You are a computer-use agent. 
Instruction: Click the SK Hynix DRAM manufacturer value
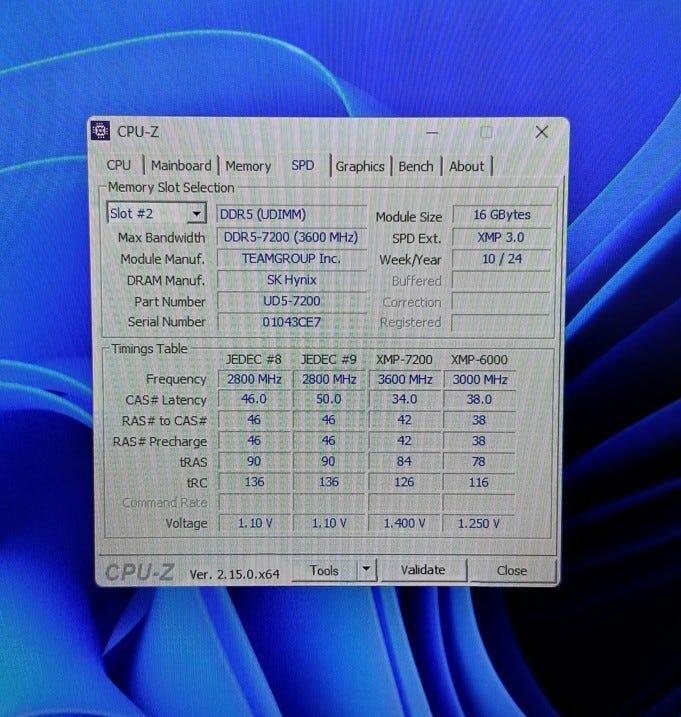click(291, 280)
